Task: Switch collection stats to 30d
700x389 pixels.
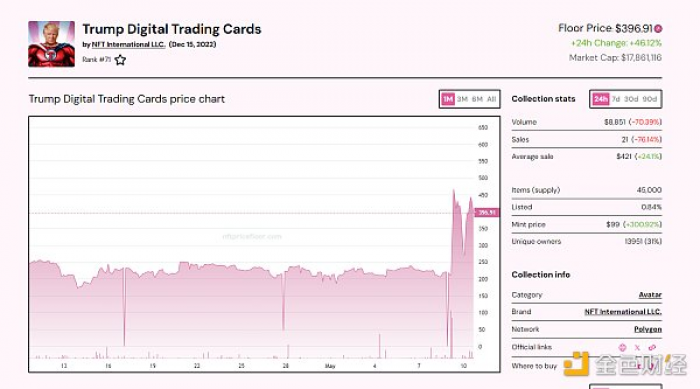Action: pos(631,99)
